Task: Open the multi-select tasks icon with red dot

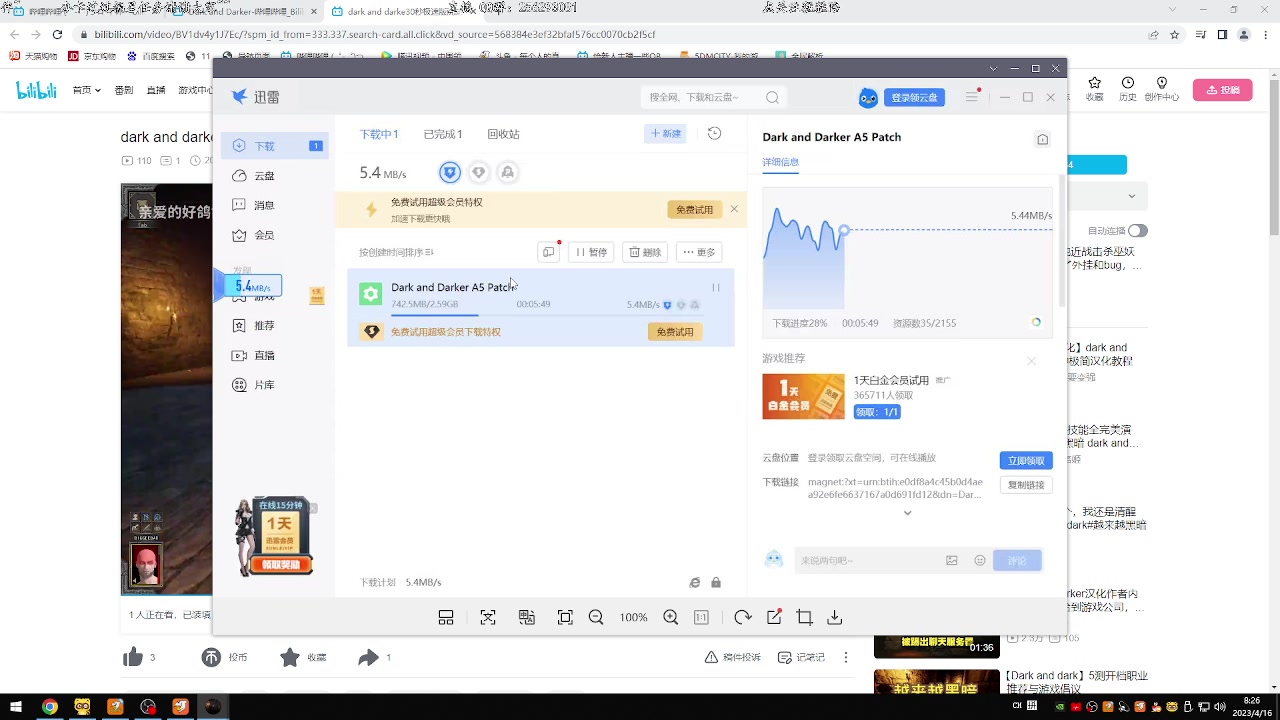Action: tap(549, 252)
